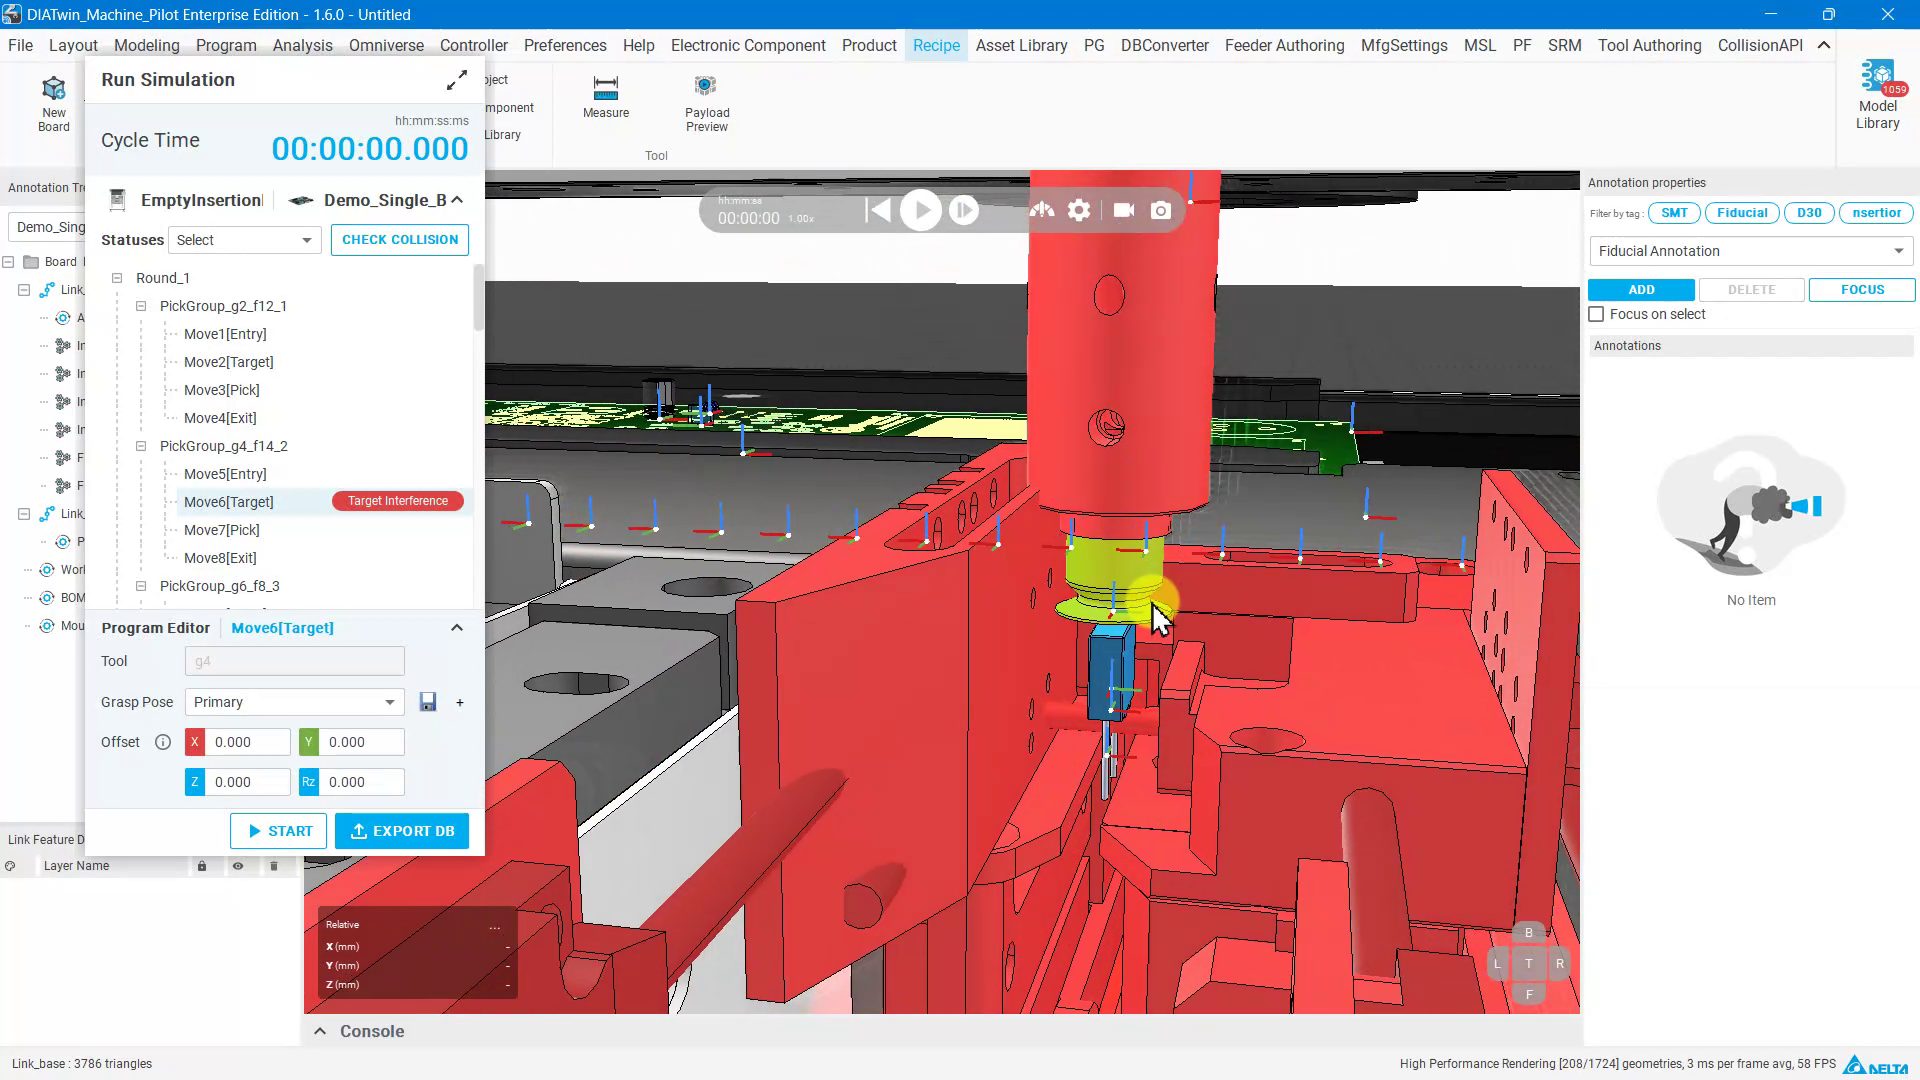Viewport: 1920px width, 1080px height.
Task: Open the Grasp Pose dropdown
Action: (294, 702)
